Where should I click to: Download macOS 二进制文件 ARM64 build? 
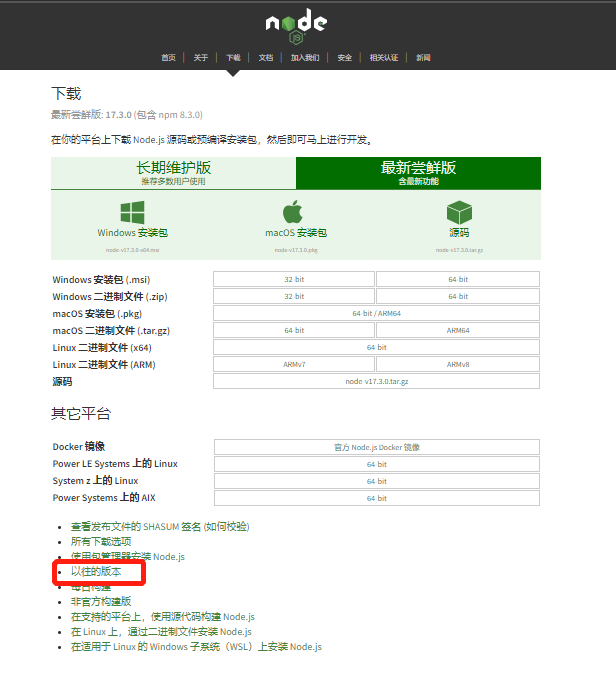(x=458, y=330)
